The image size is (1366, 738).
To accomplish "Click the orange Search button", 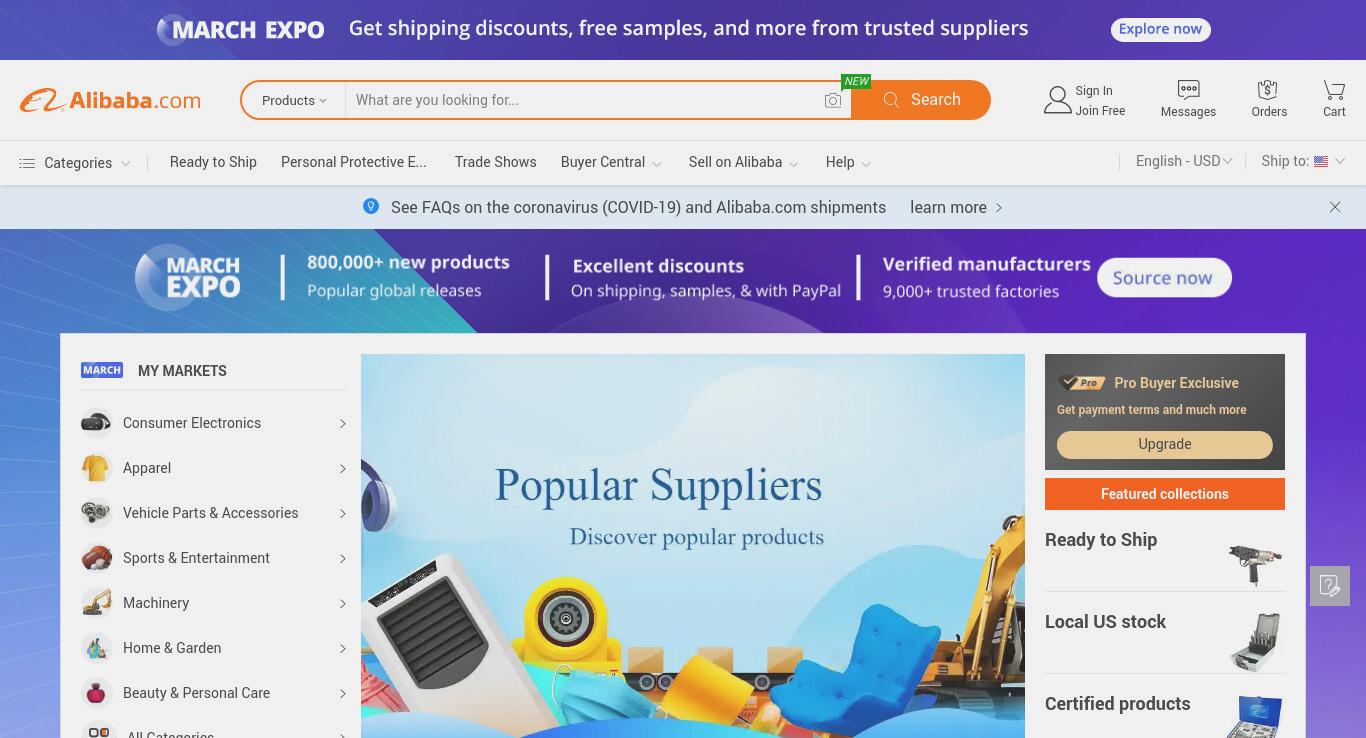I will [x=921, y=100].
